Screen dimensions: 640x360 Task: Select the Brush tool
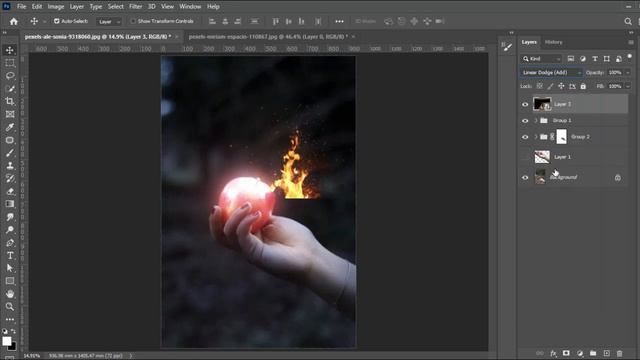pyautogui.click(x=10, y=153)
